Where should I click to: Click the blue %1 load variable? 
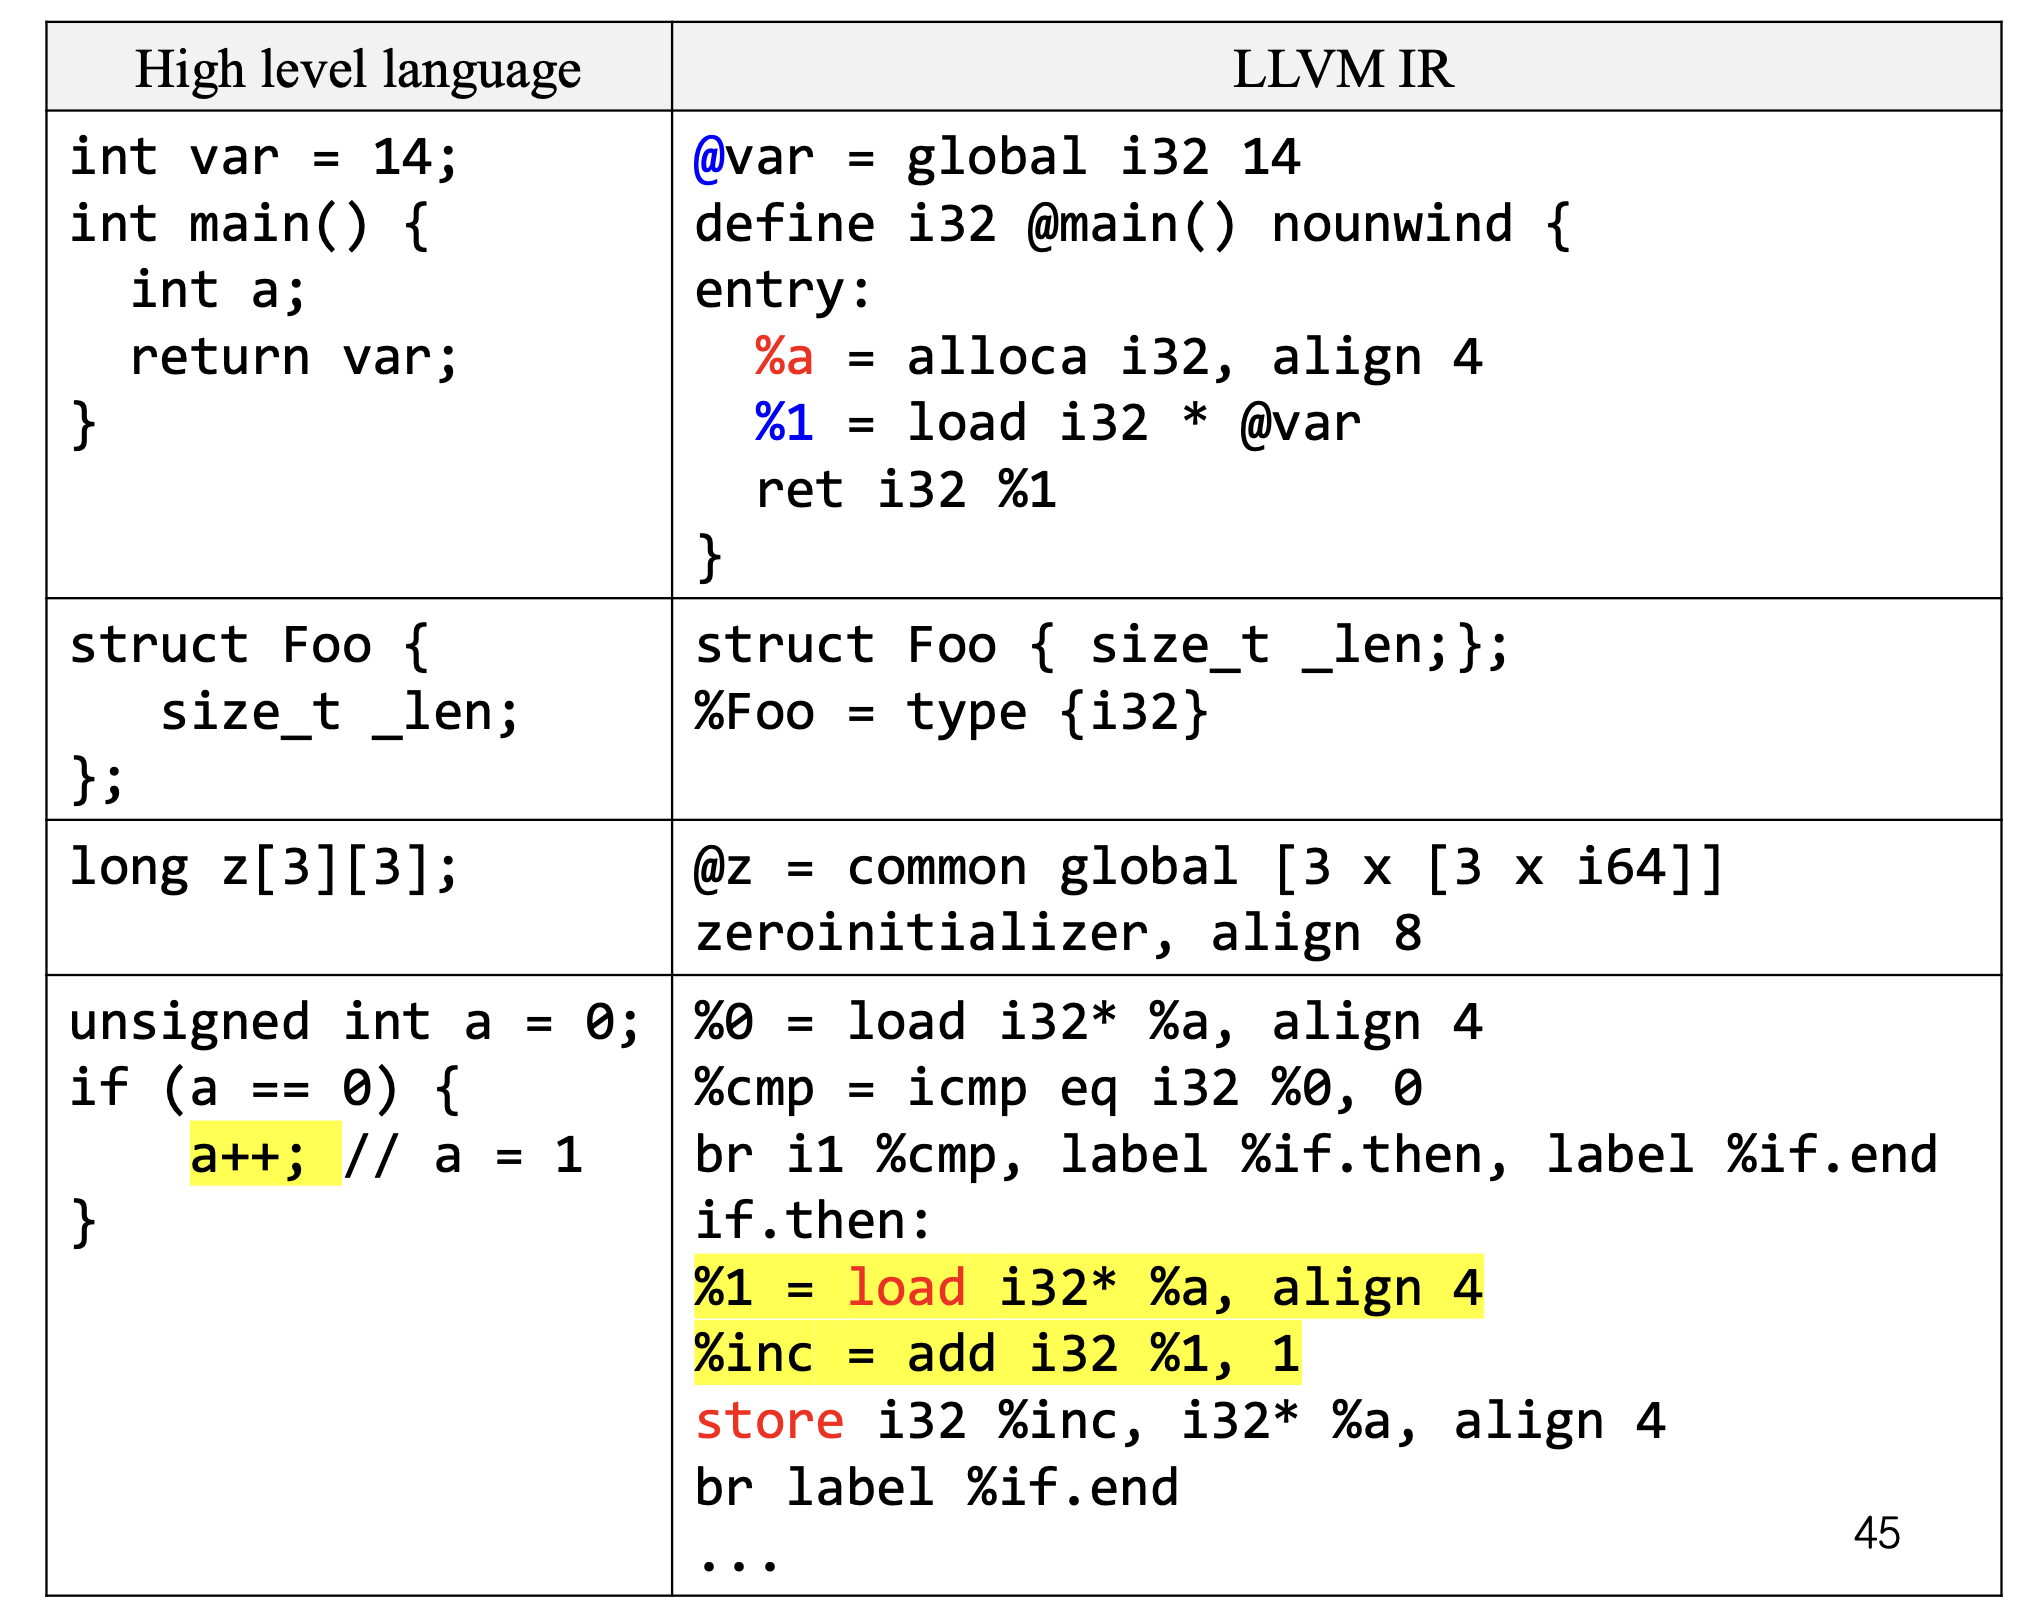pyautogui.click(x=784, y=424)
